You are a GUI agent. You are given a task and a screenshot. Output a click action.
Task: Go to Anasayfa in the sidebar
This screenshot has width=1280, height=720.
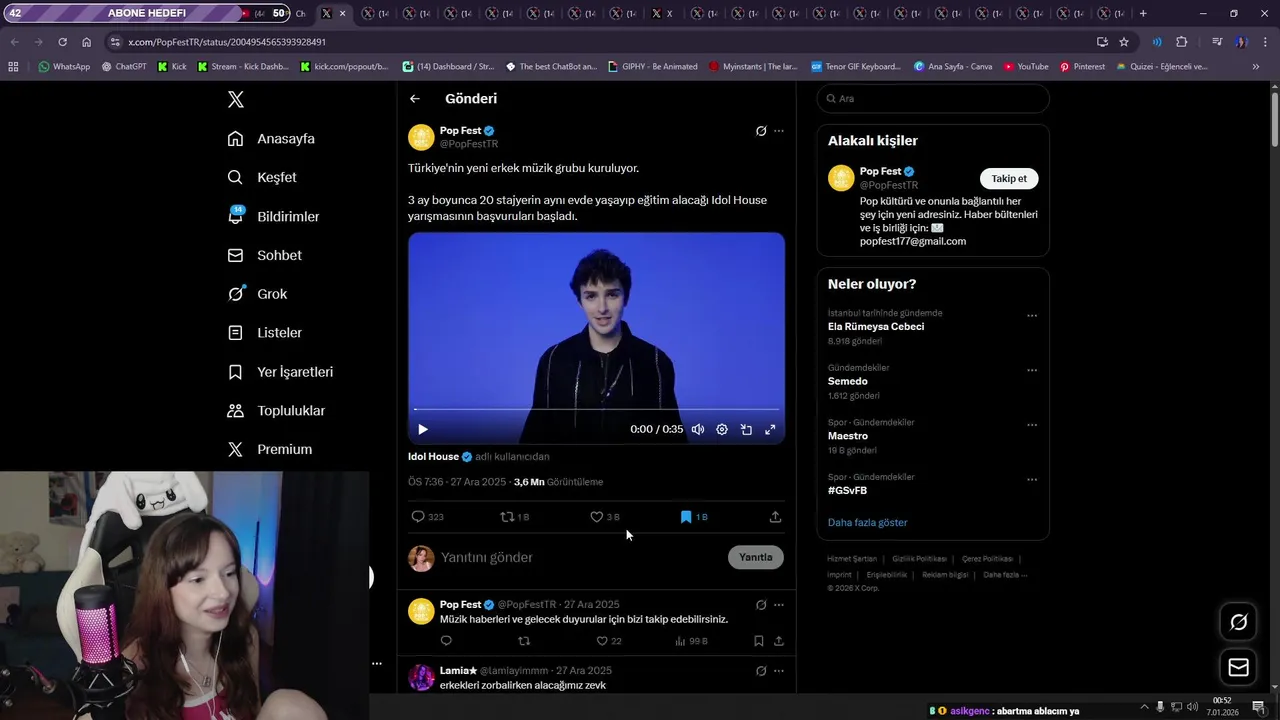[x=271, y=139]
